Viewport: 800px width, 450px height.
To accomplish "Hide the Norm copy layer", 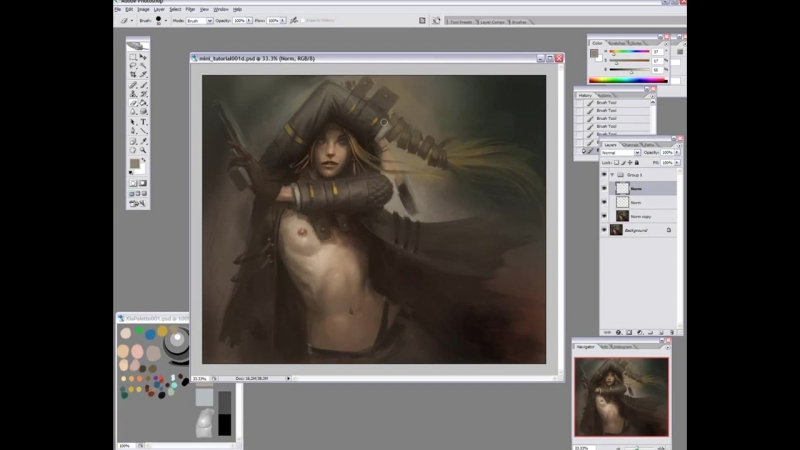I will tap(604, 216).
